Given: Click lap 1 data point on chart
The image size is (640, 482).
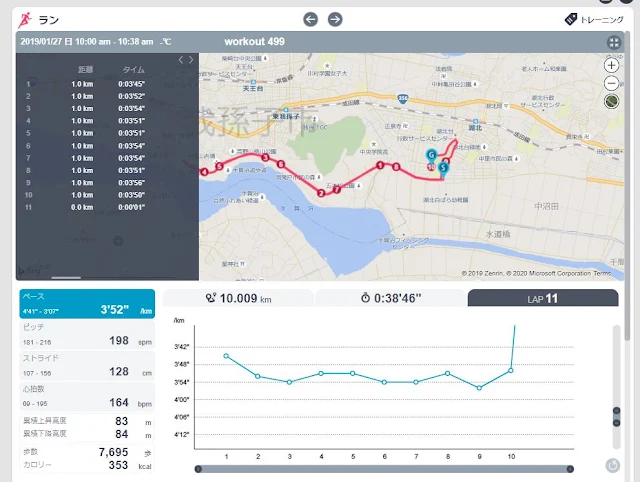Looking at the screenshot, I should pos(226,356).
